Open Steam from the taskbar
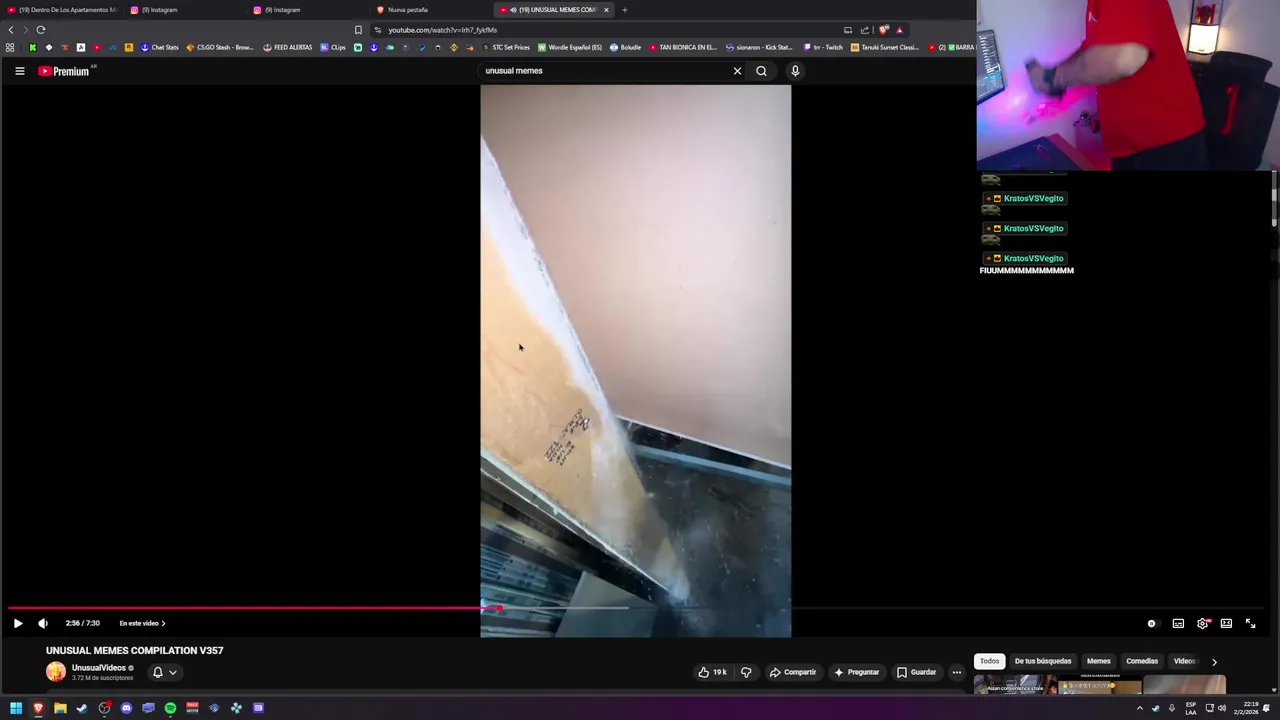This screenshot has width=1280, height=720. (82, 708)
